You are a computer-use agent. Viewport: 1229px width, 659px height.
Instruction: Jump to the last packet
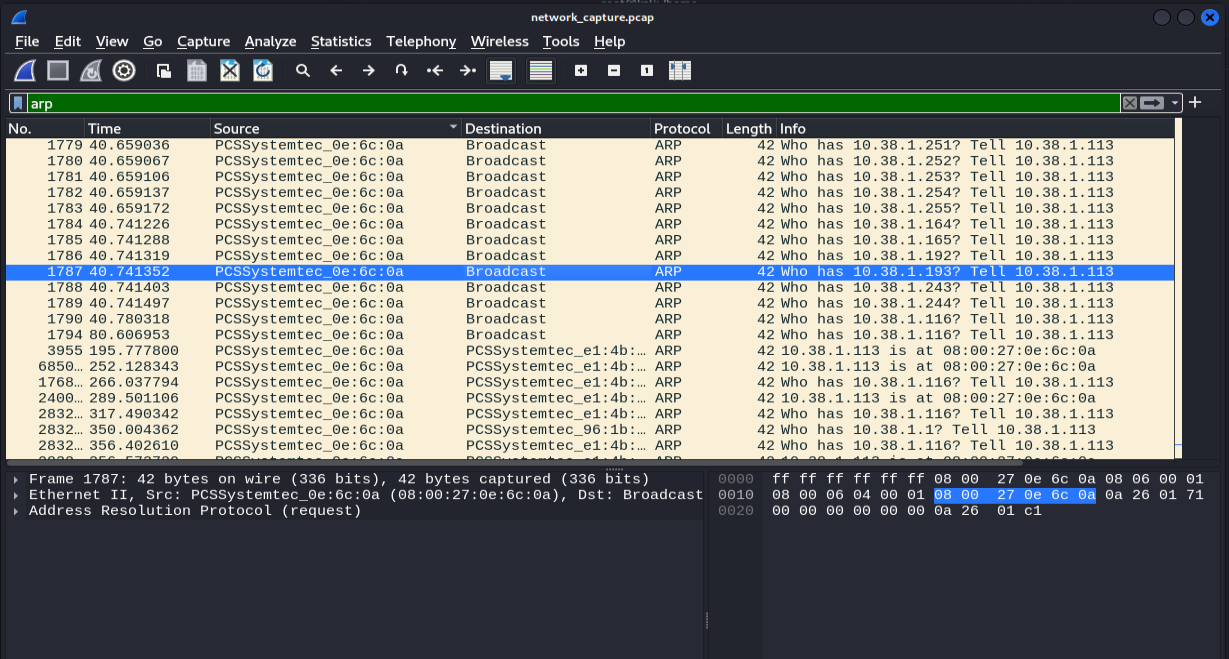tap(467, 71)
